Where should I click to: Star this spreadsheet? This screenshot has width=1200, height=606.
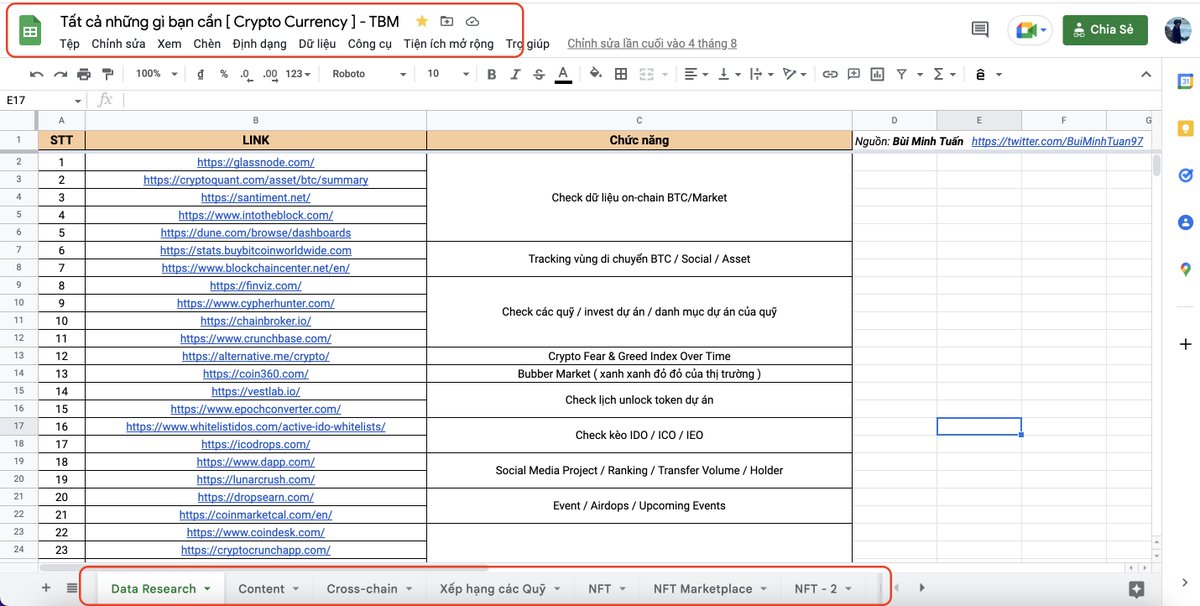pos(422,21)
